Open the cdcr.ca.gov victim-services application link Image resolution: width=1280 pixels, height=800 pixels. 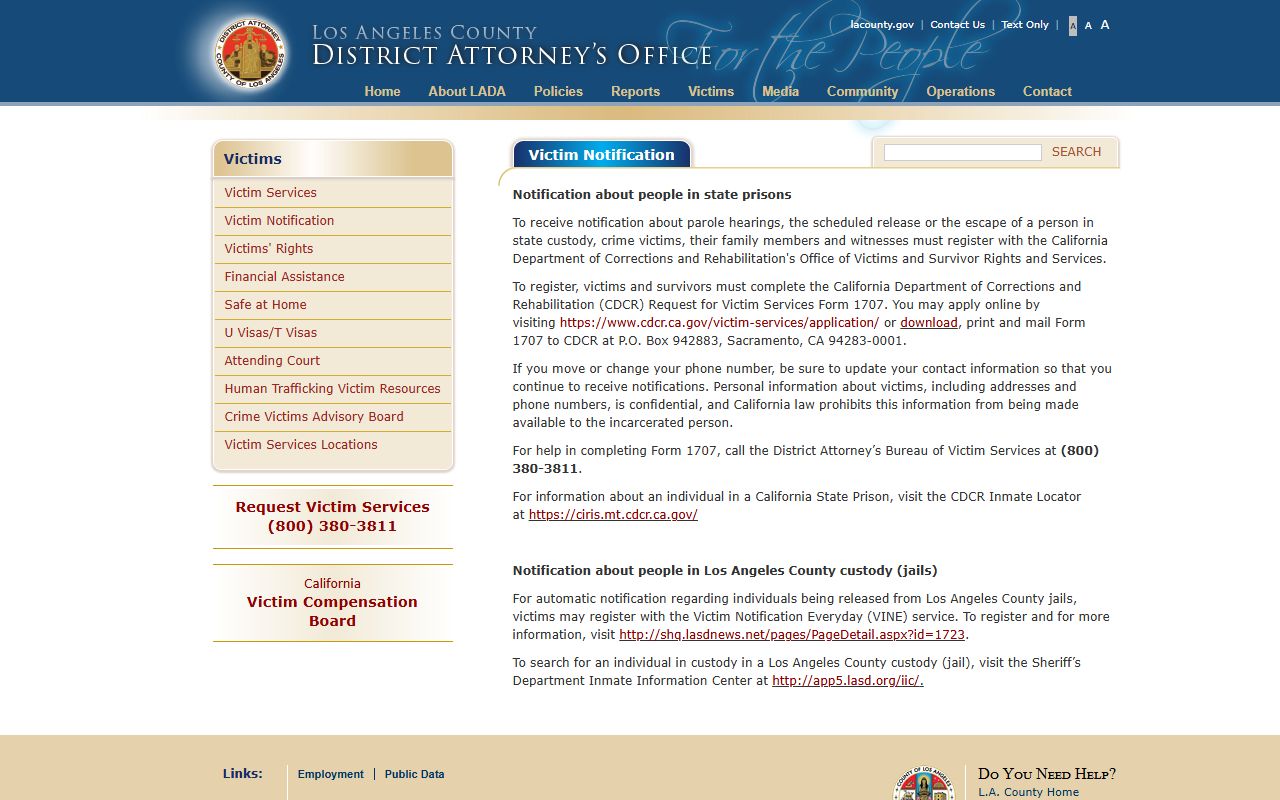(x=719, y=323)
